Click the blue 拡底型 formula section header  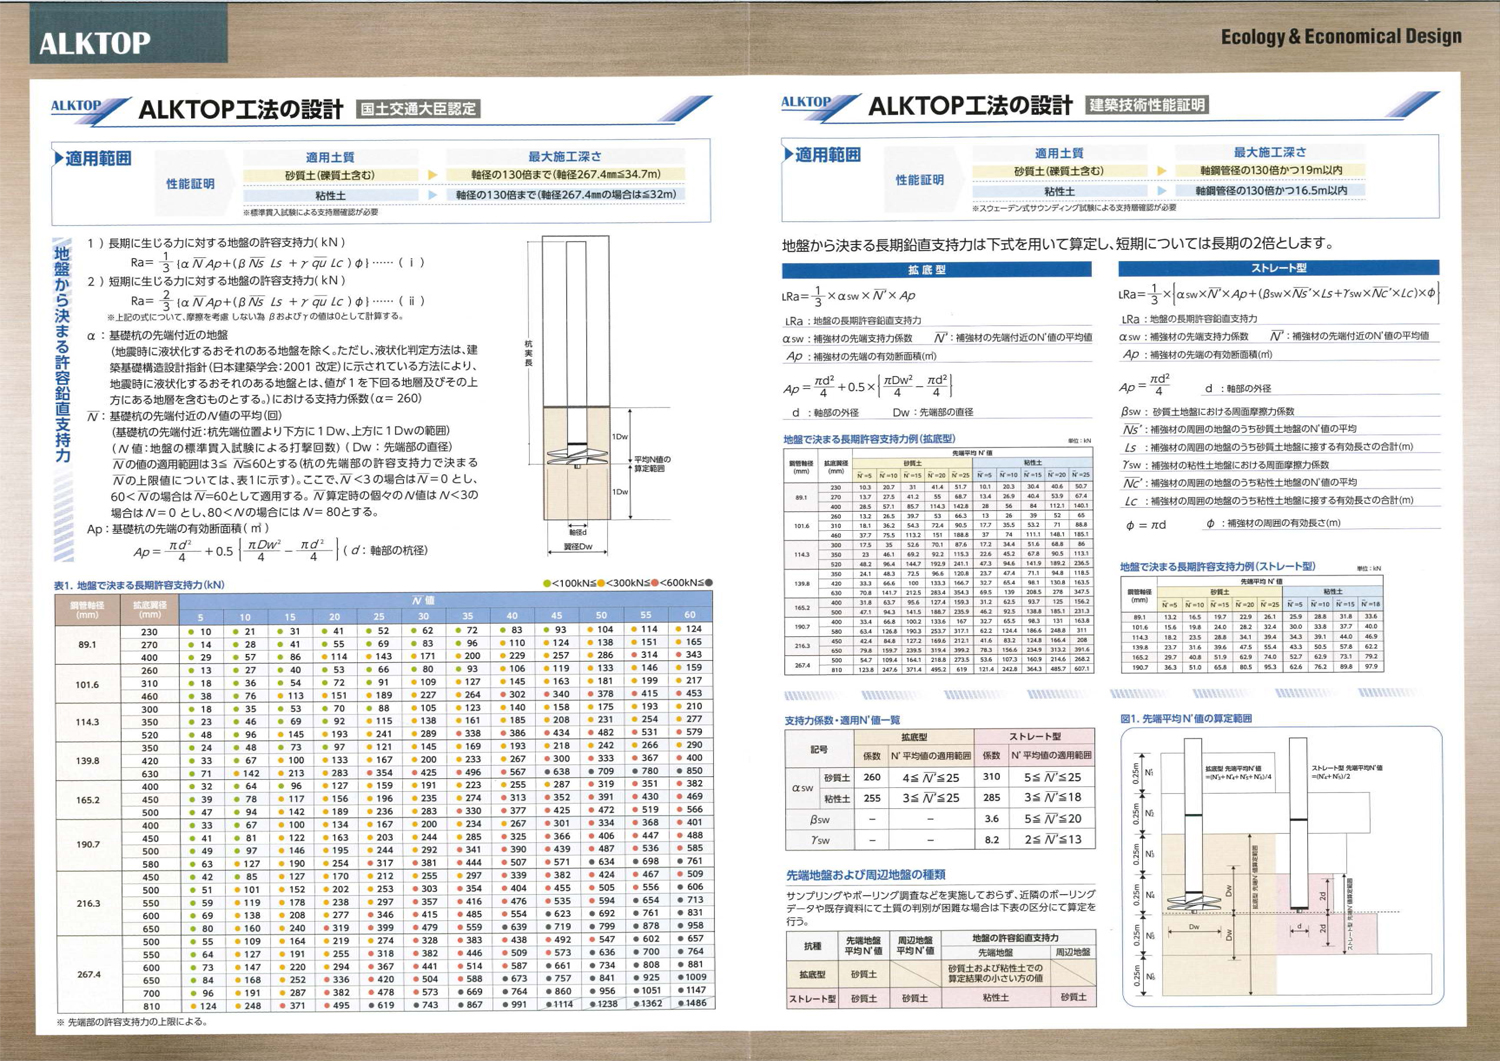[936, 269]
